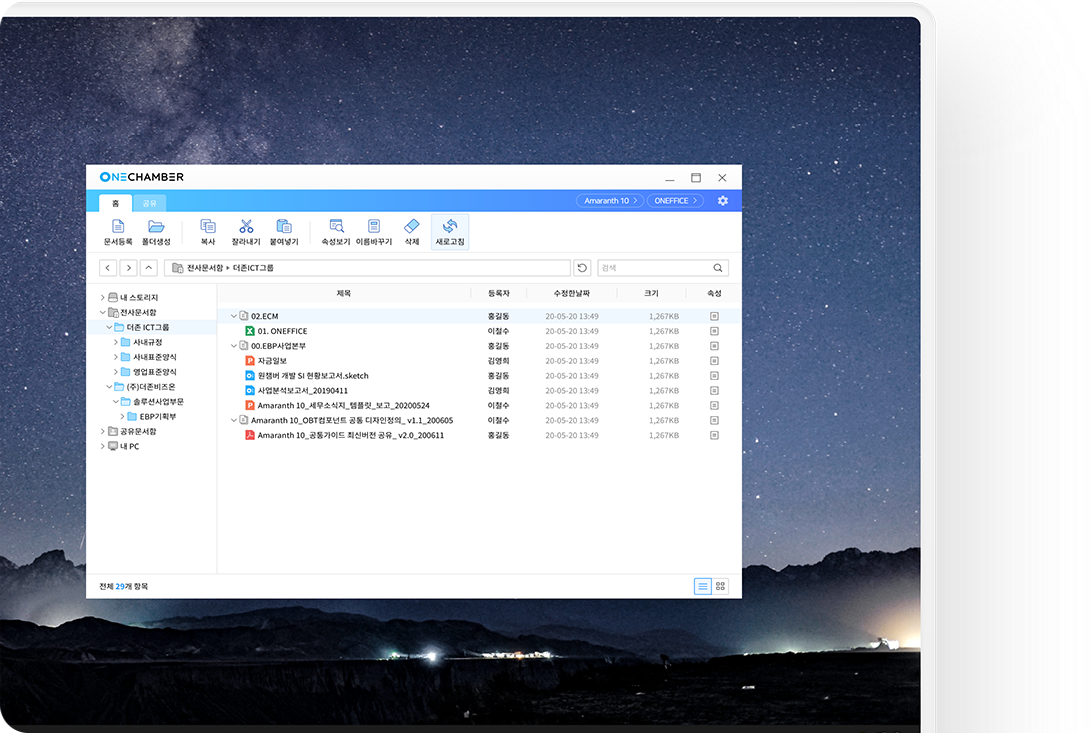Switch to the 공유 tab
1091x733 pixels.
tap(149, 203)
